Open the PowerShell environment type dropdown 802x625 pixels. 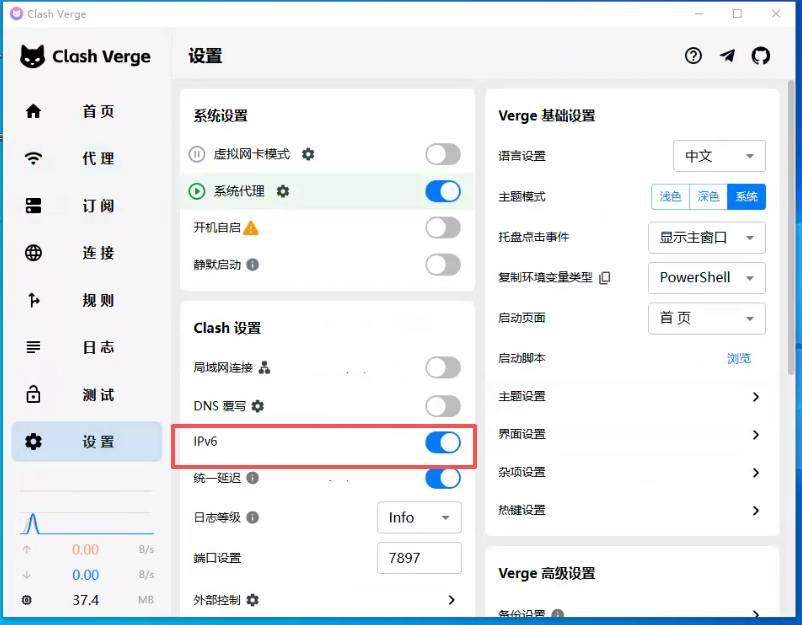(x=706, y=278)
